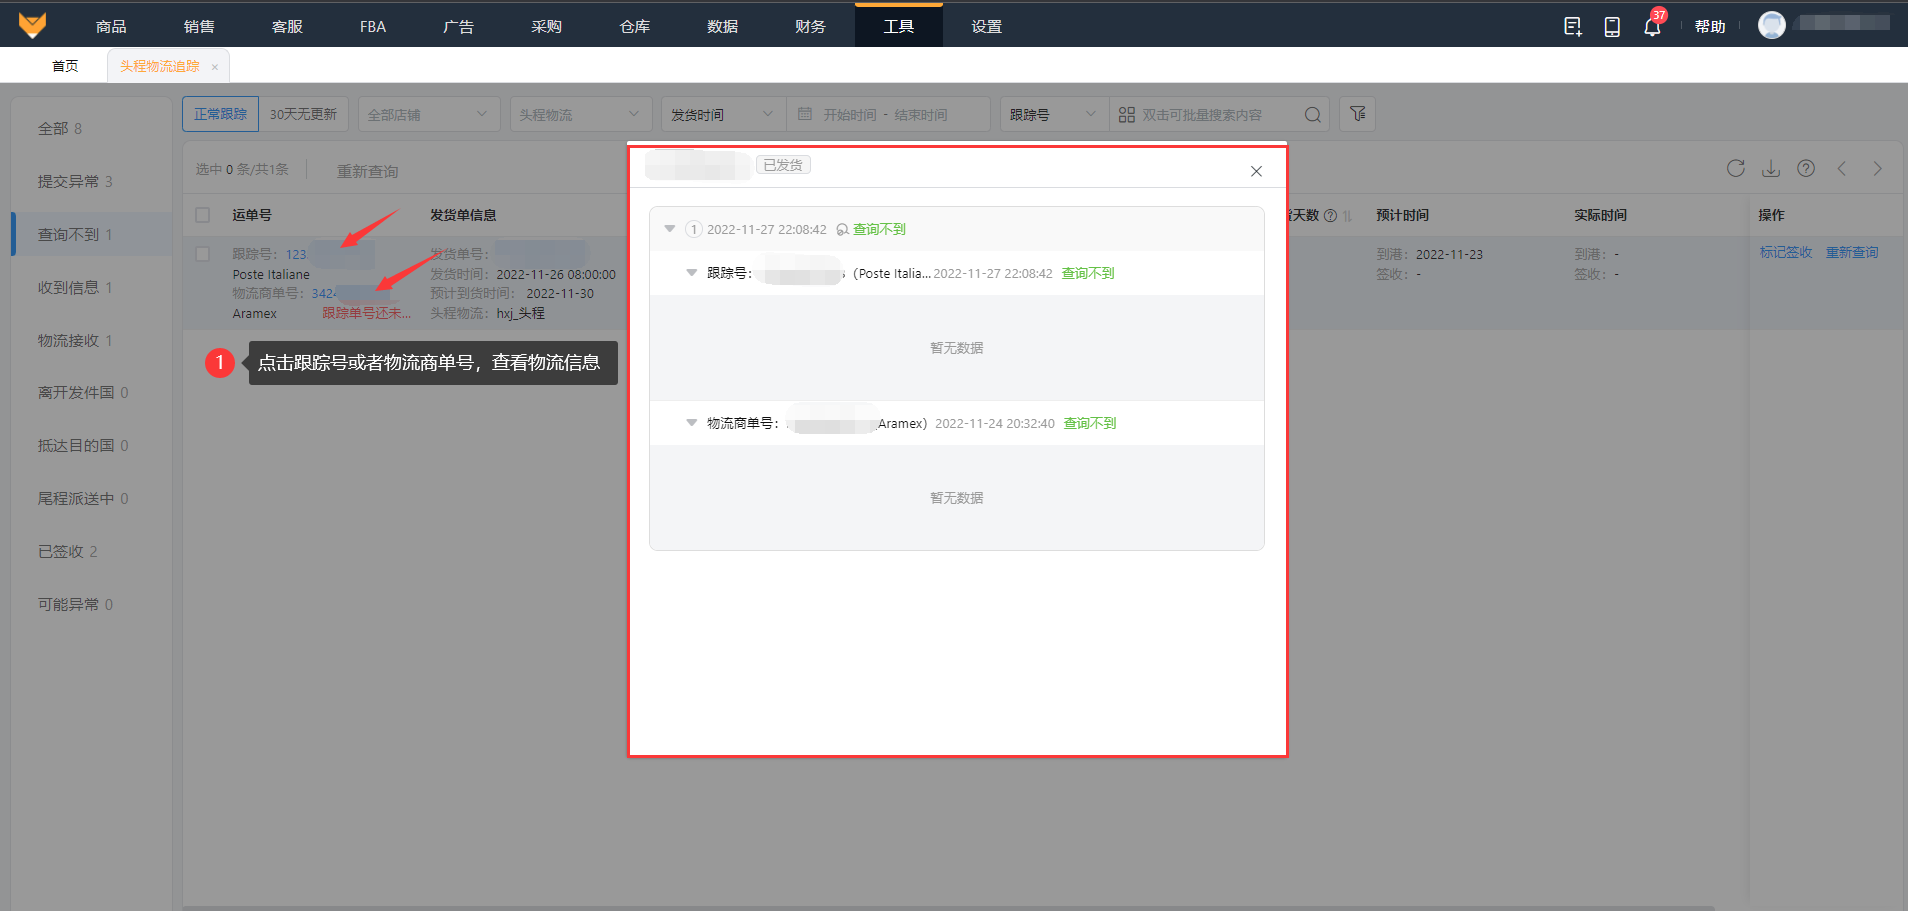Click the 重新查询 link in 操作 column
This screenshot has width=1908, height=911.
click(x=1852, y=253)
